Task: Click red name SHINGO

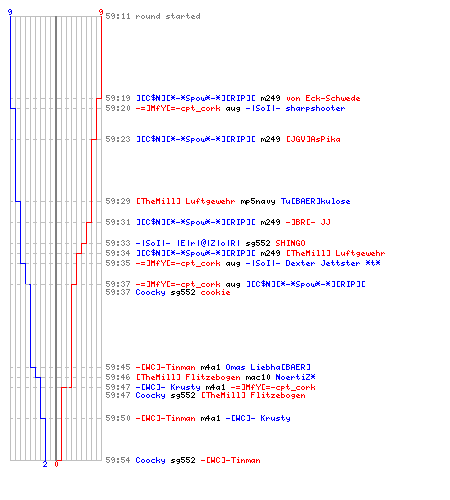Action: point(290,243)
